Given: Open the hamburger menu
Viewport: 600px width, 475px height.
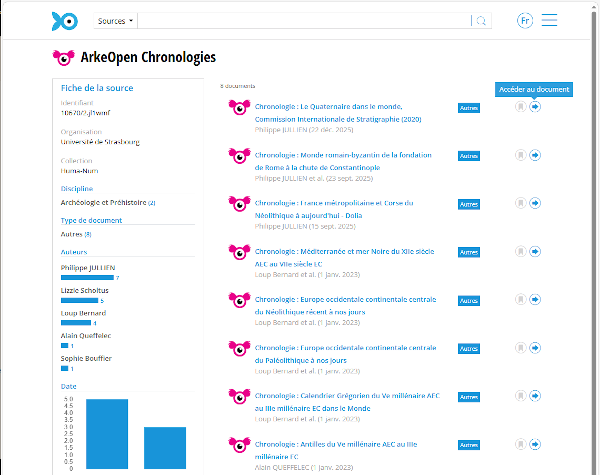Looking at the screenshot, I should tap(549, 20).
